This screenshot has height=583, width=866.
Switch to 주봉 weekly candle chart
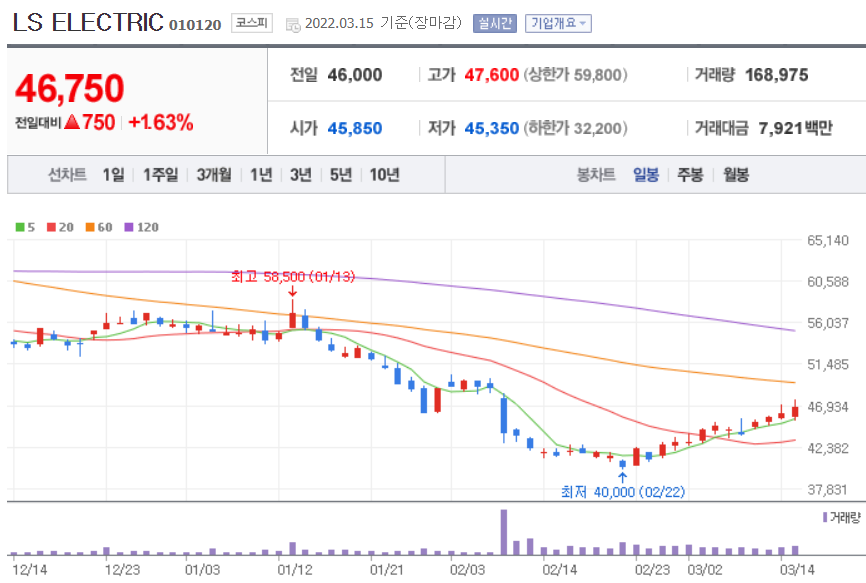690,175
